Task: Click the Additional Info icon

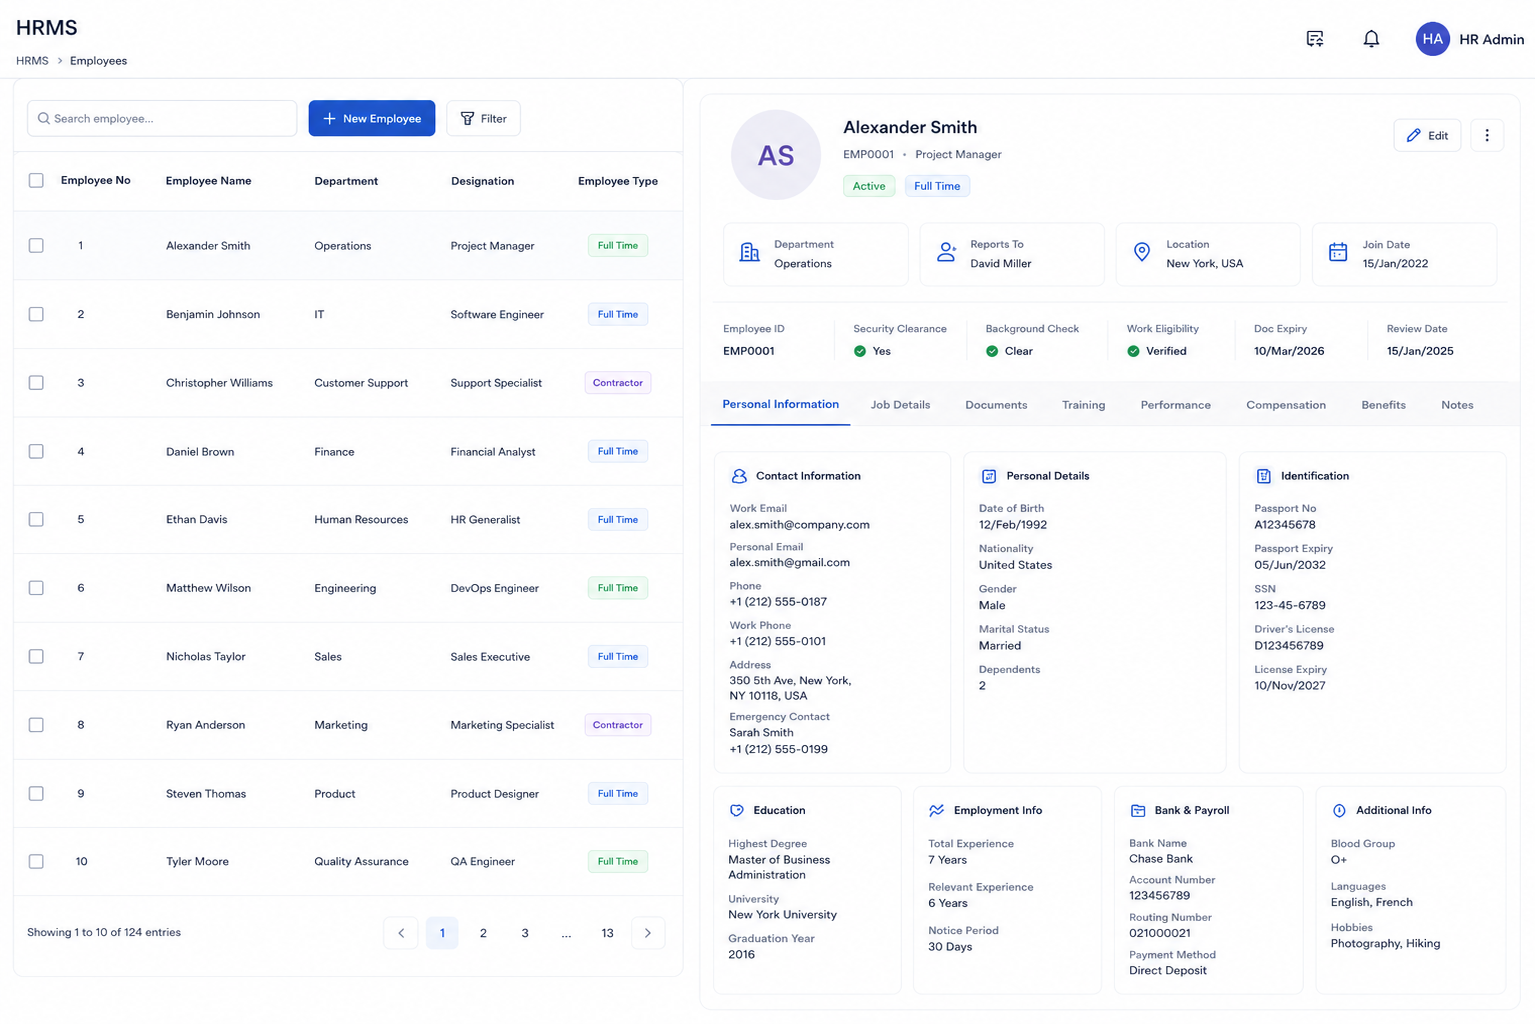Action: pyautogui.click(x=1339, y=810)
